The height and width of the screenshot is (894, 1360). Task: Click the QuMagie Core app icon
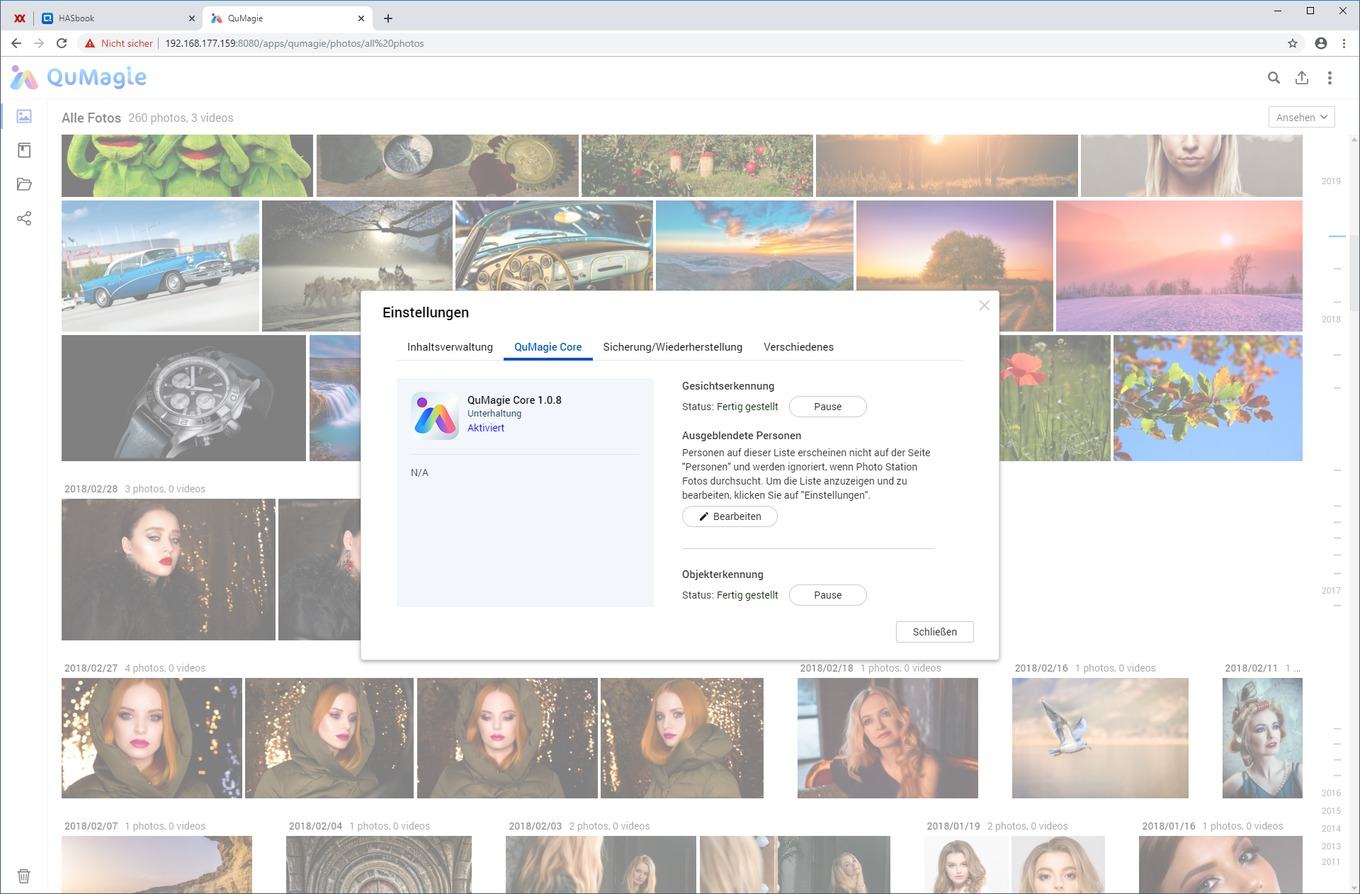pyautogui.click(x=435, y=414)
